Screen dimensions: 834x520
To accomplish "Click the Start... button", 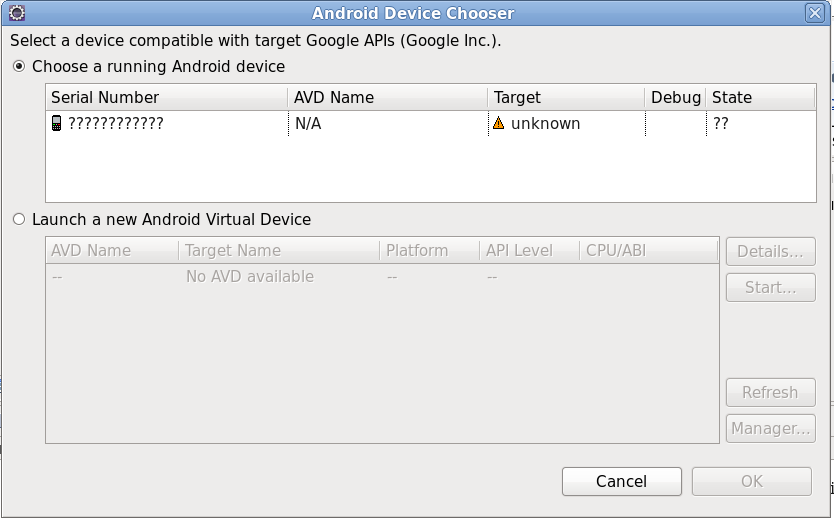I will (x=771, y=288).
